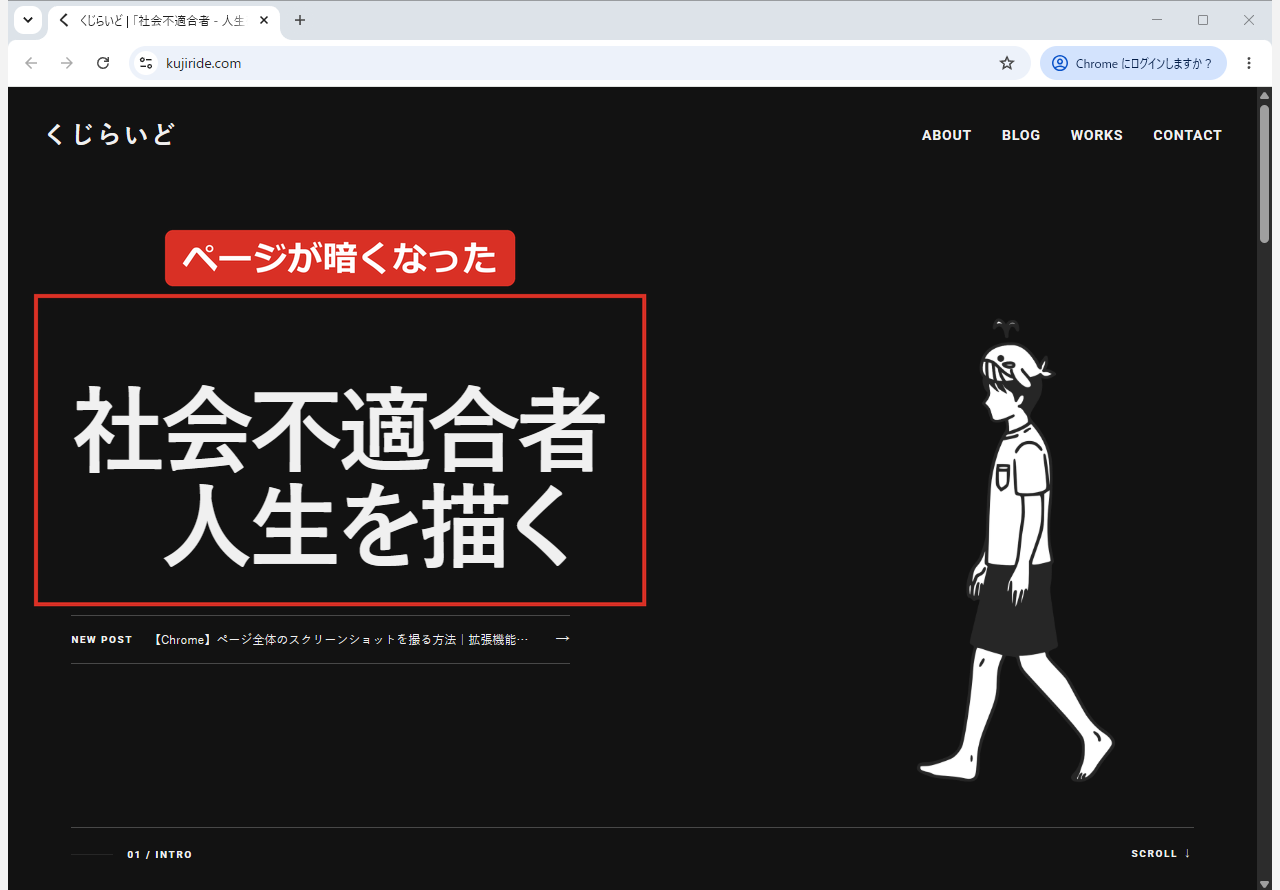Open the Chrome three-dot menu
Screen dimensions: 1280x890
1249,63
